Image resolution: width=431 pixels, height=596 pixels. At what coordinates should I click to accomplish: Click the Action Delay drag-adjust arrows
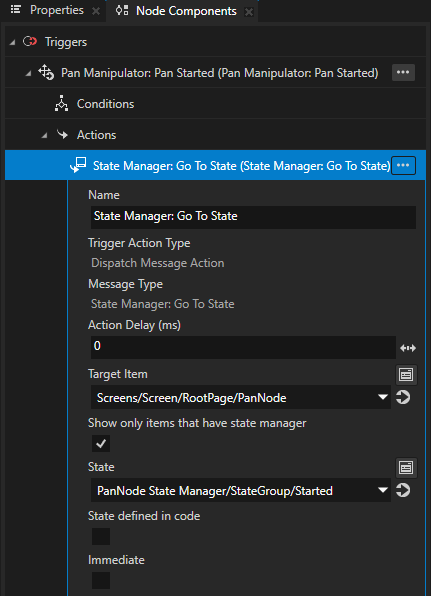[408, 348]
